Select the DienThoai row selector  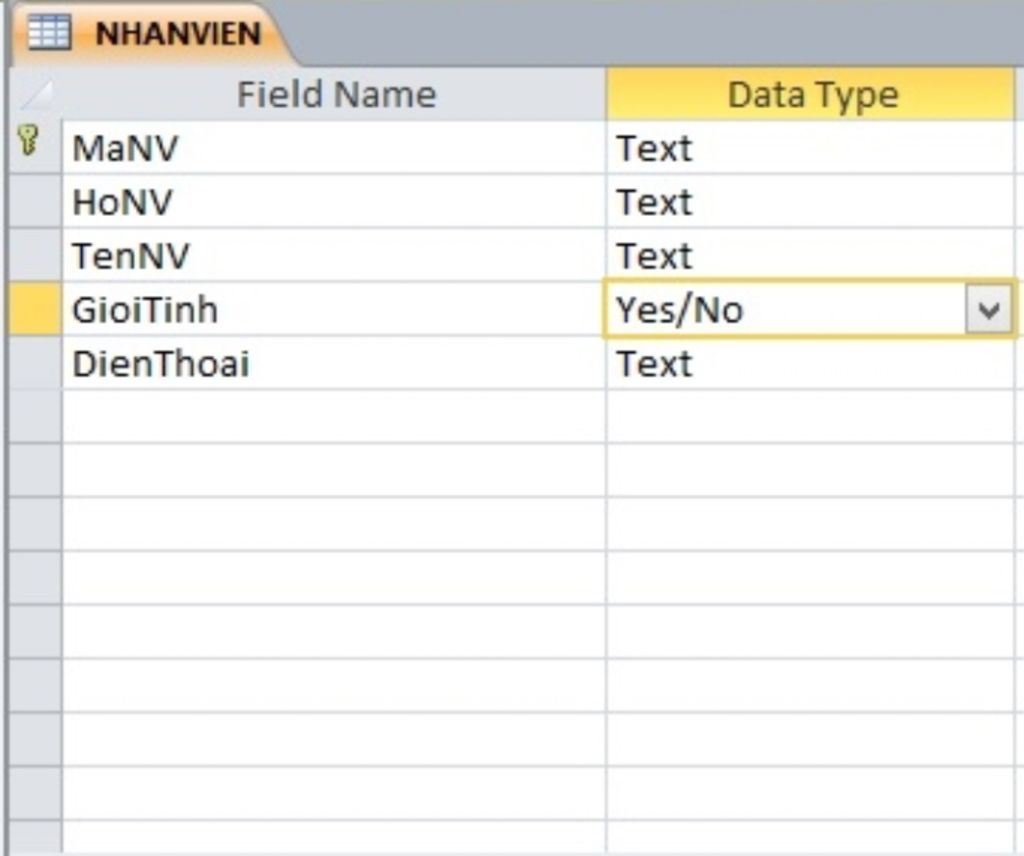point(36,364)
